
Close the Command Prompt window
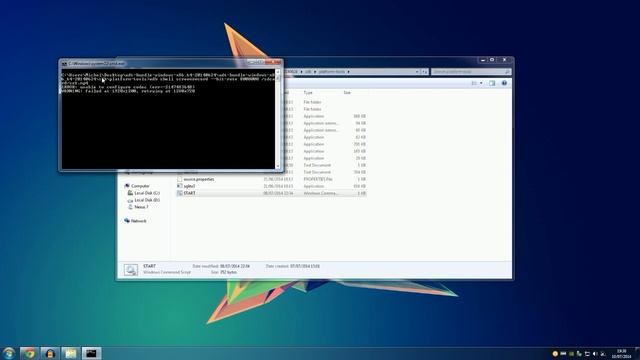(273, 62)
